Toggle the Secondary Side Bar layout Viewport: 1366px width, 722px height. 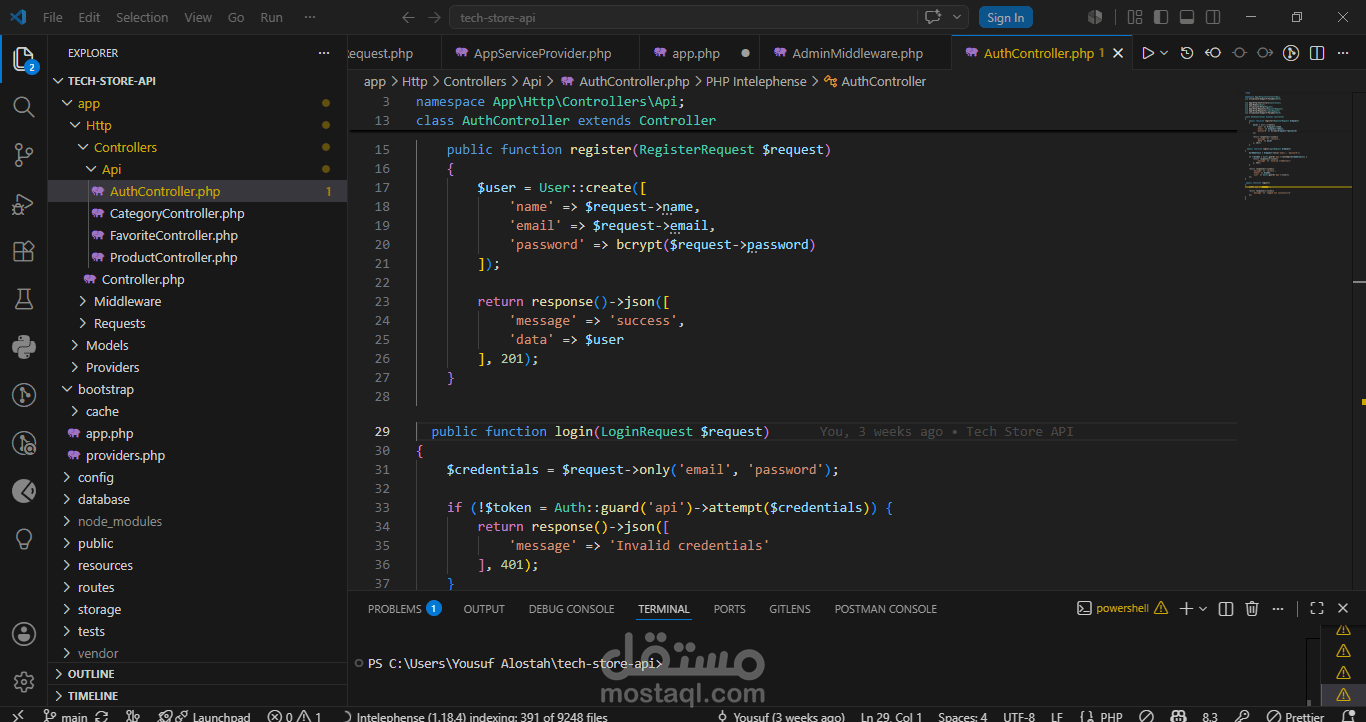[1213, 17]
